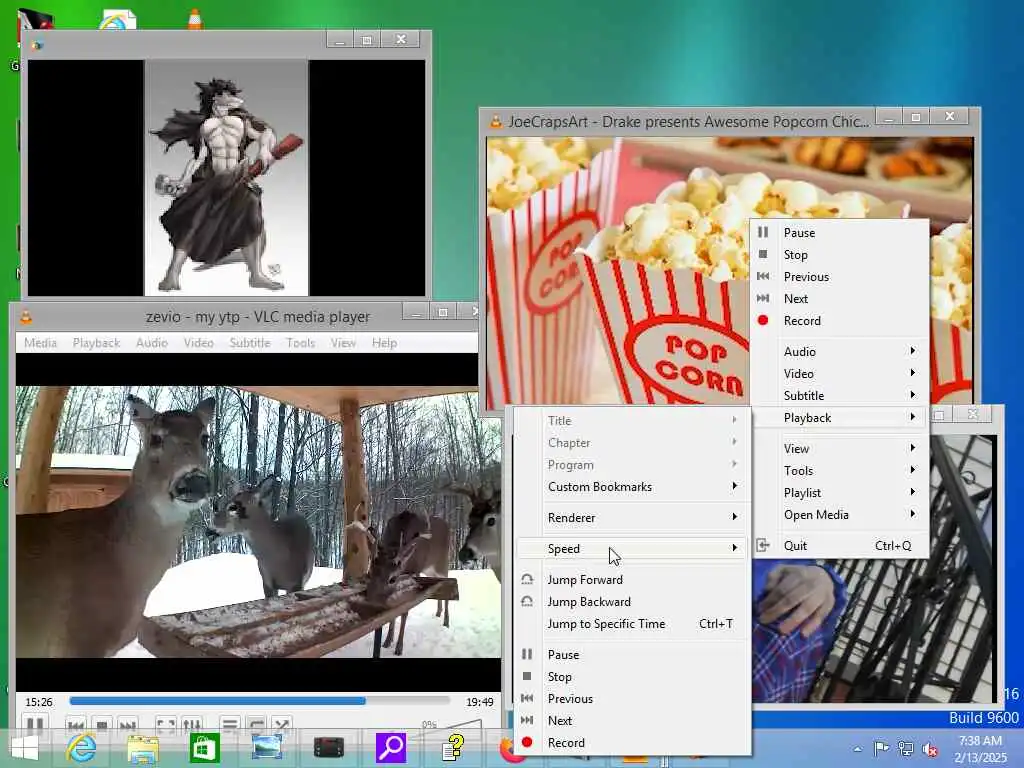Screen dimensions: 1024x768
Task: Click the VLC cone icon in zevio title bar
Action: [27, 317]
